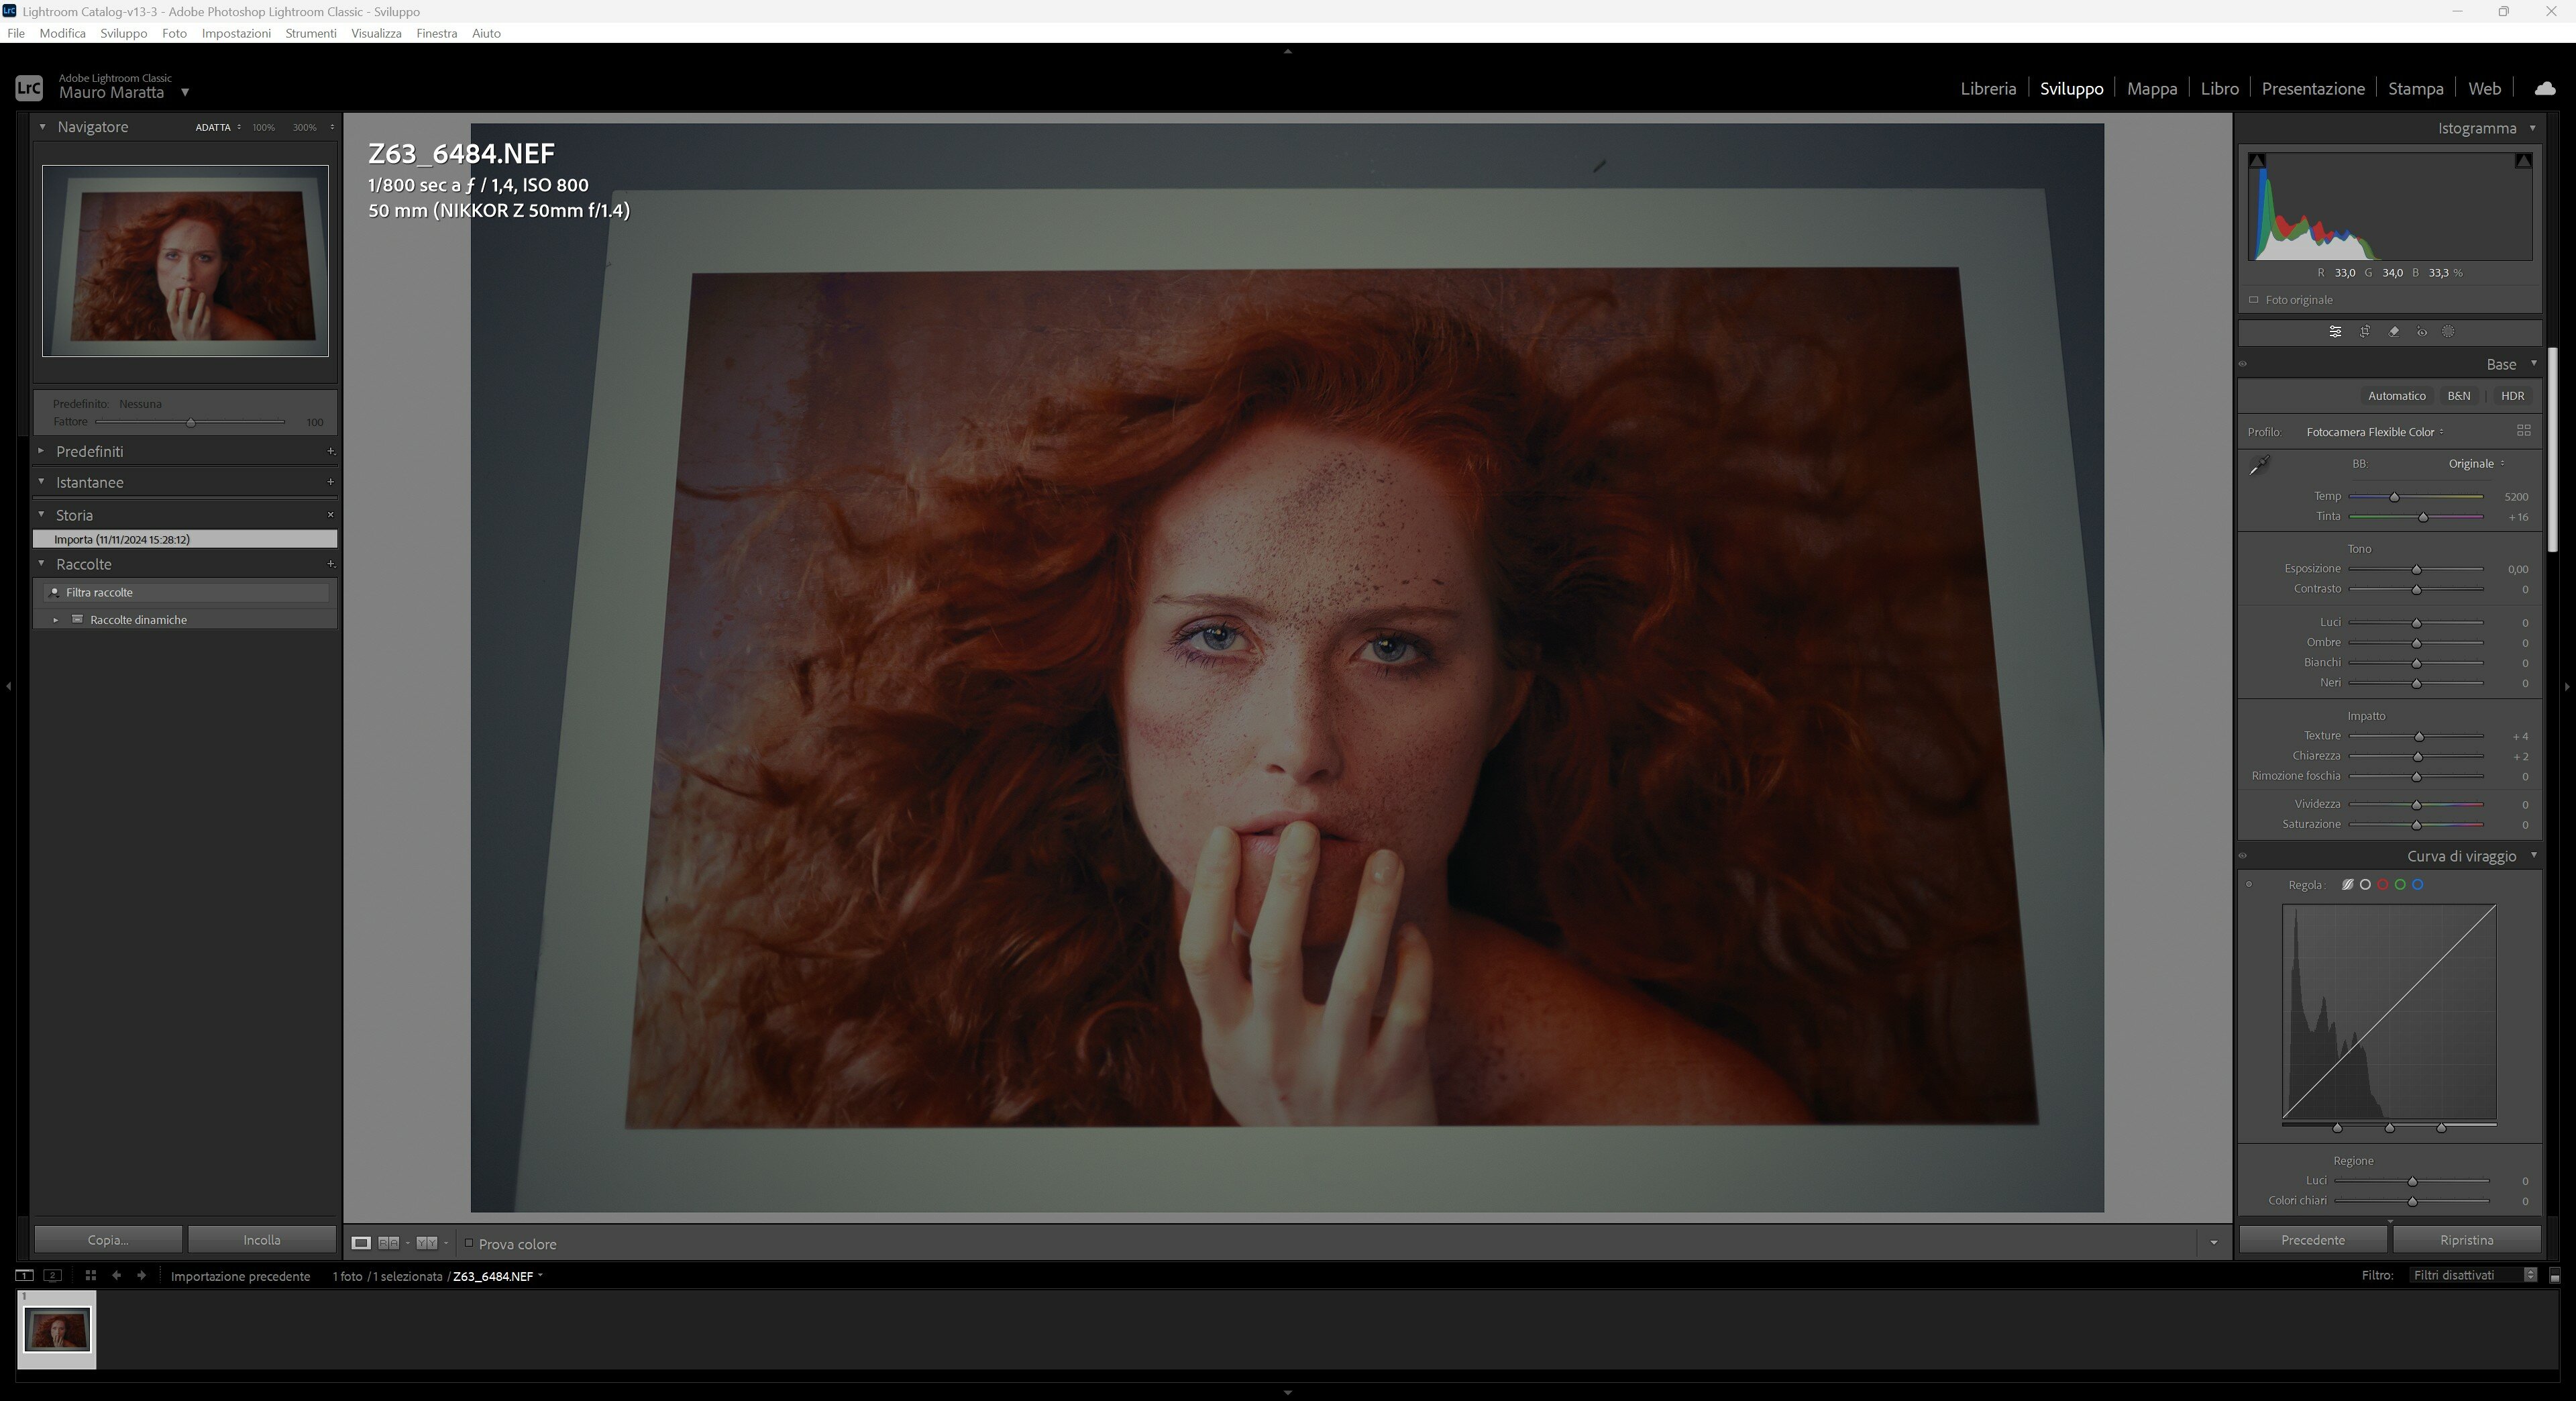Select the Edit sliders tool icon
Viewport: 2576px width, 1401px height.
click(x=2335, y=332)
